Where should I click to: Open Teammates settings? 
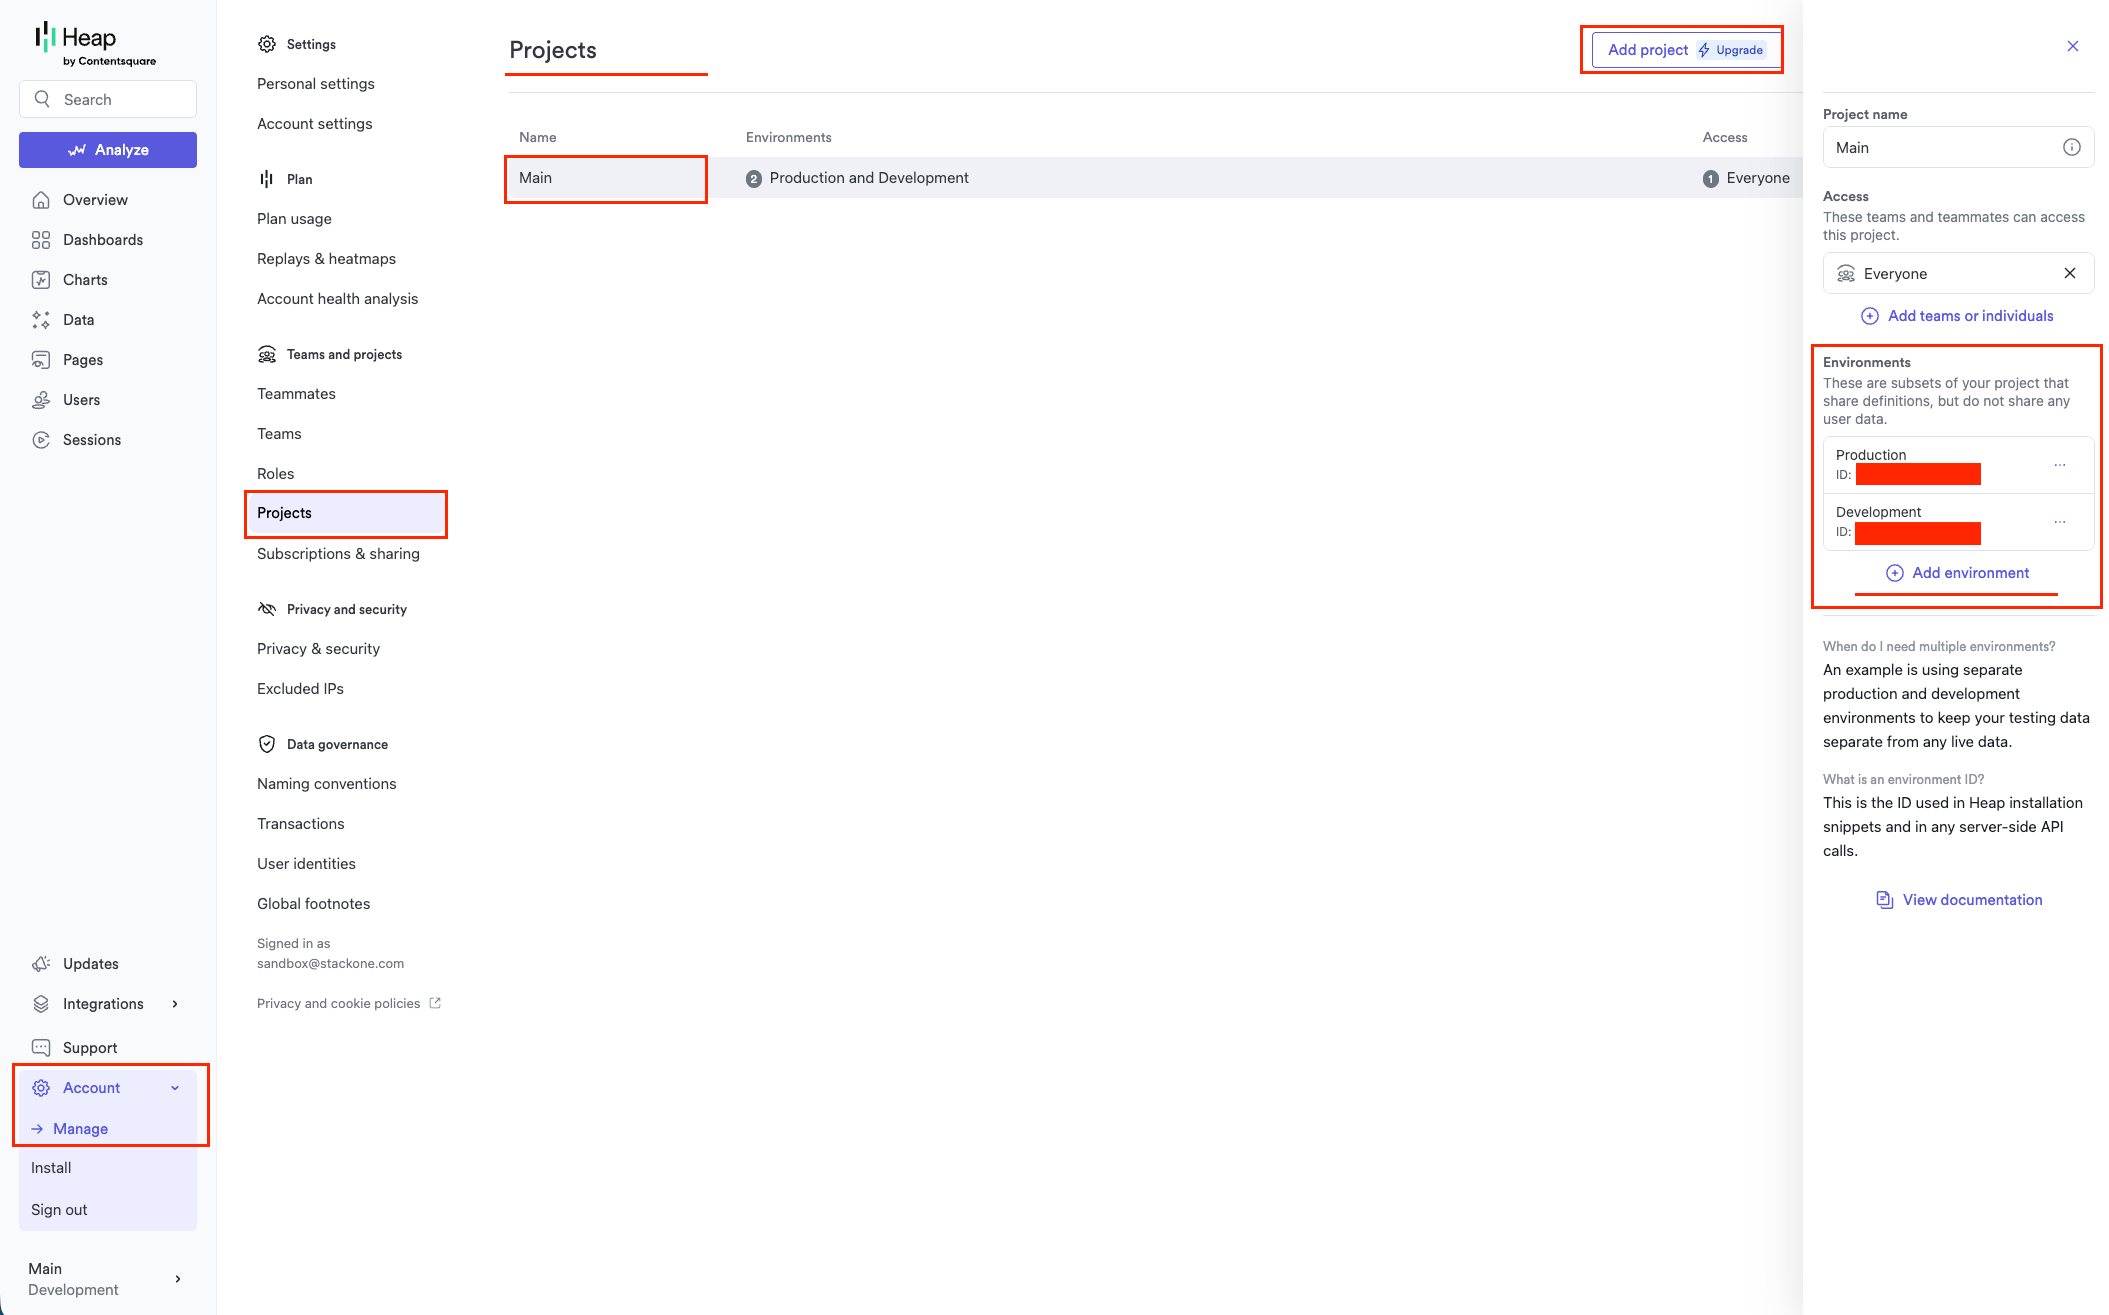pyautogui.click(x=296, y=394)
